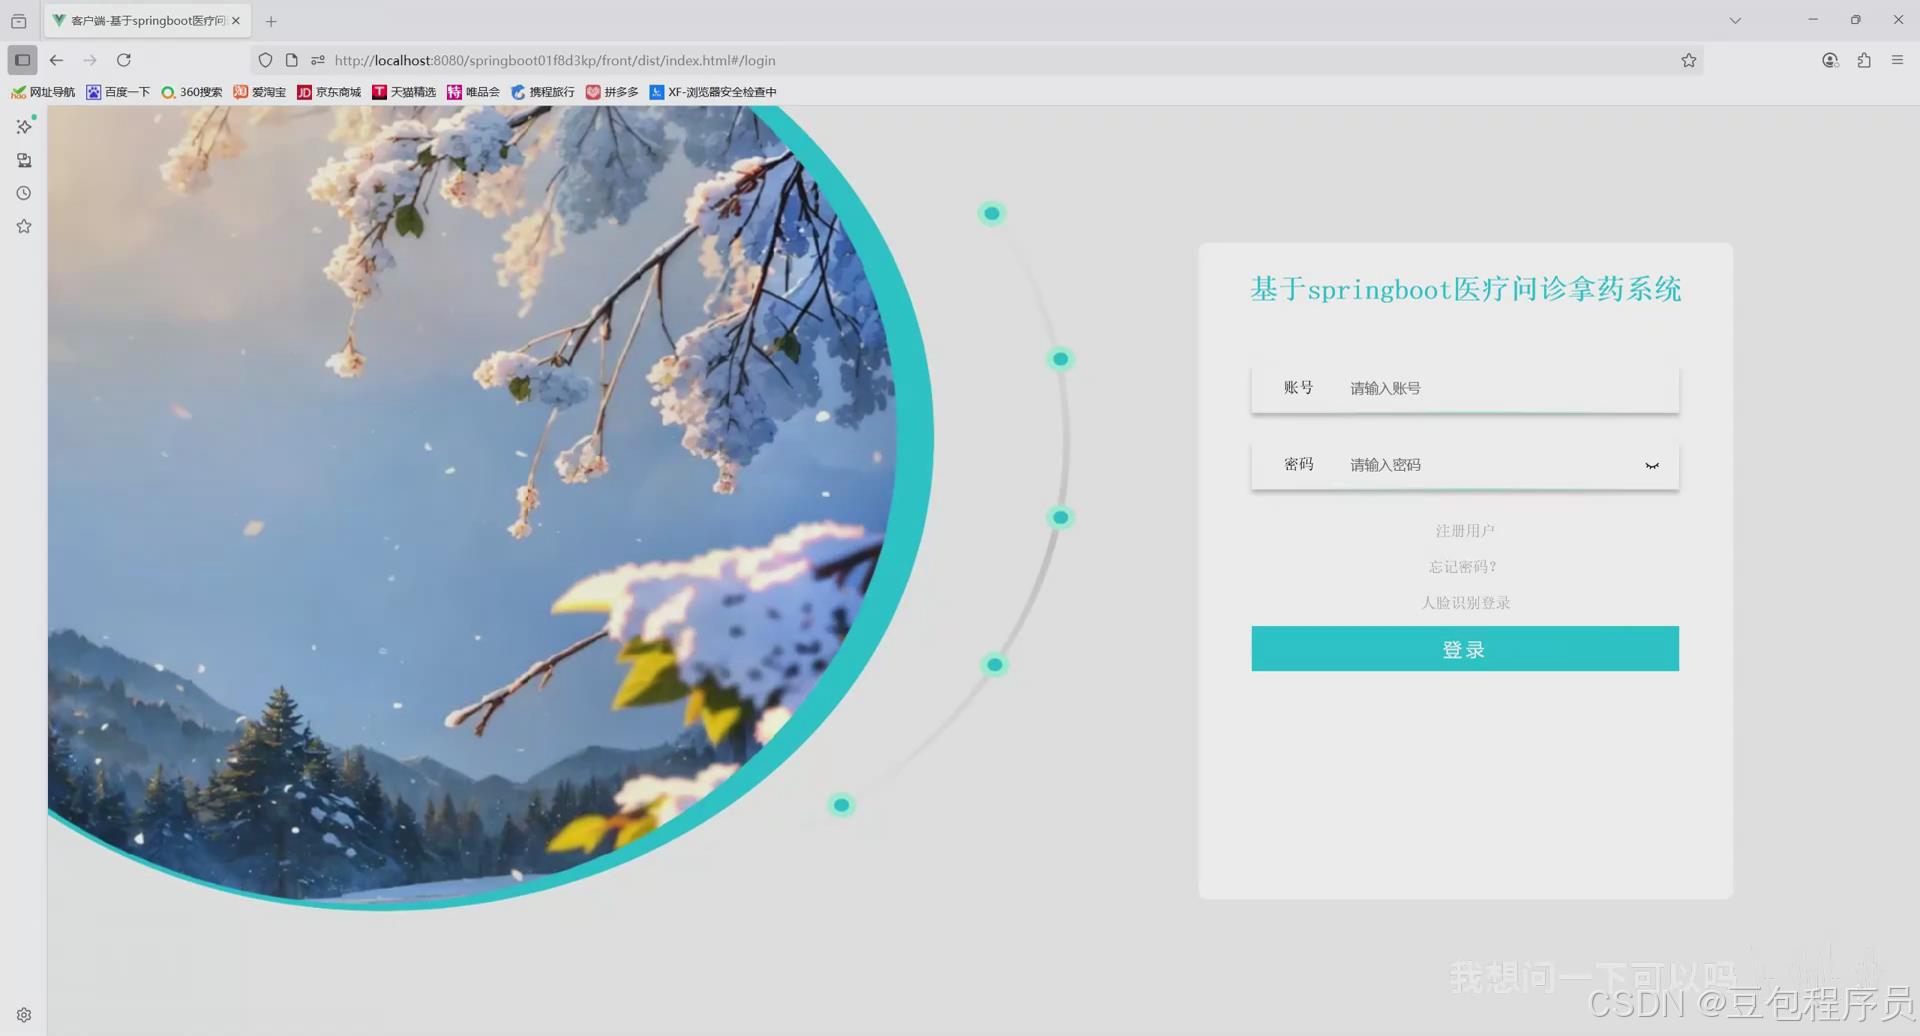Viewport: 1920px width, 1036px height.
Task: Select the 客户端-基于springboot医疗问 tab
Action: tap(147, 20)
